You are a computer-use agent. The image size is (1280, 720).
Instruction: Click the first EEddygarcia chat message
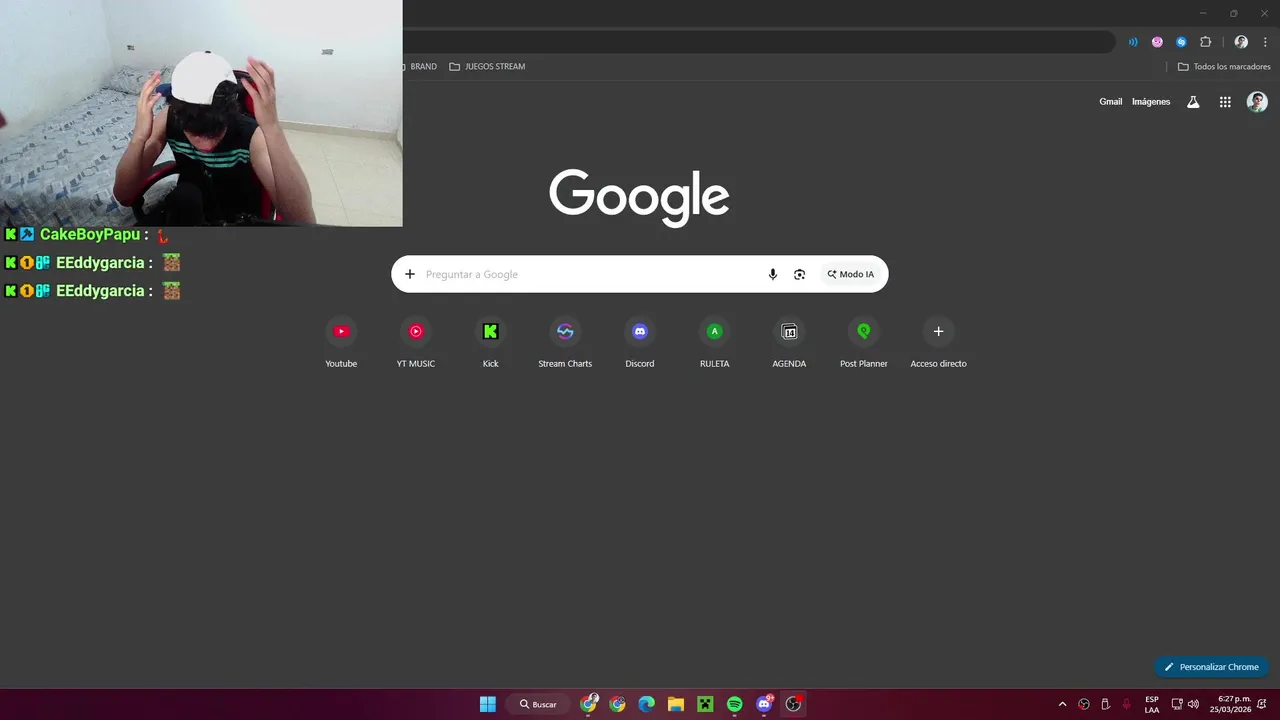coord(92,263)
